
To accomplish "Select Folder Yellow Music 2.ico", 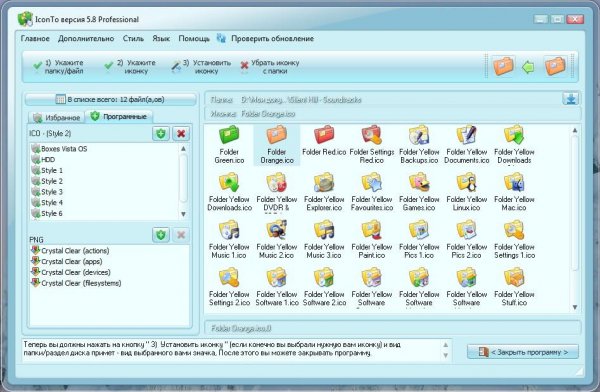I will 277,240.
